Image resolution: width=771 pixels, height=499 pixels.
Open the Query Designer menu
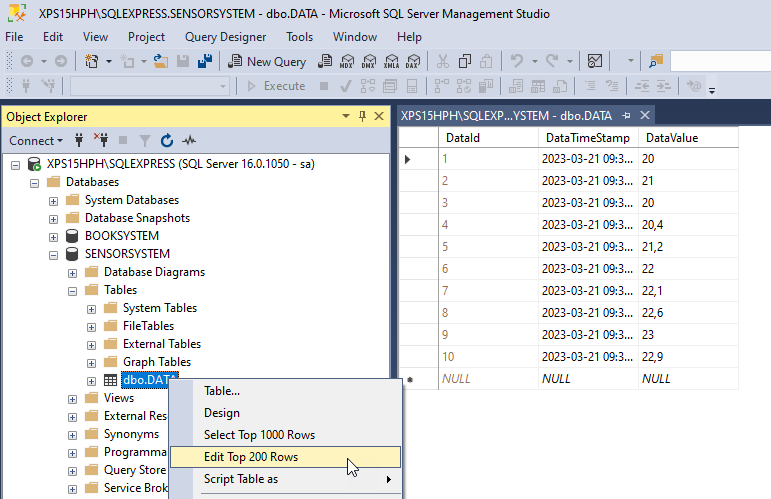[x=225, y=37]
